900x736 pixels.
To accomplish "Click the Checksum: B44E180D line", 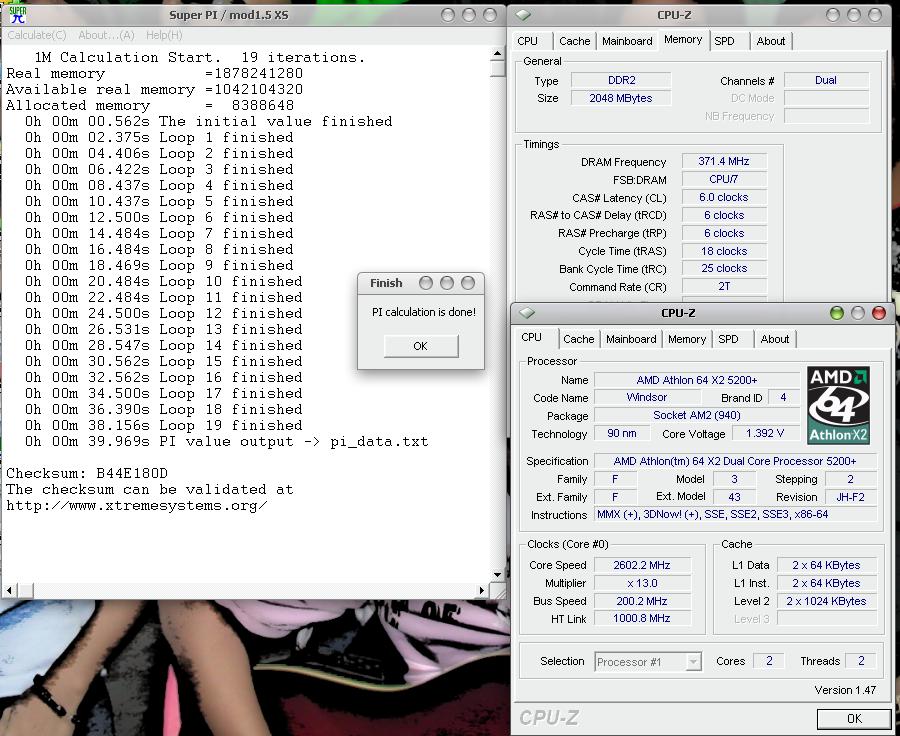I will pyautogui.click(x=87, y=474).
